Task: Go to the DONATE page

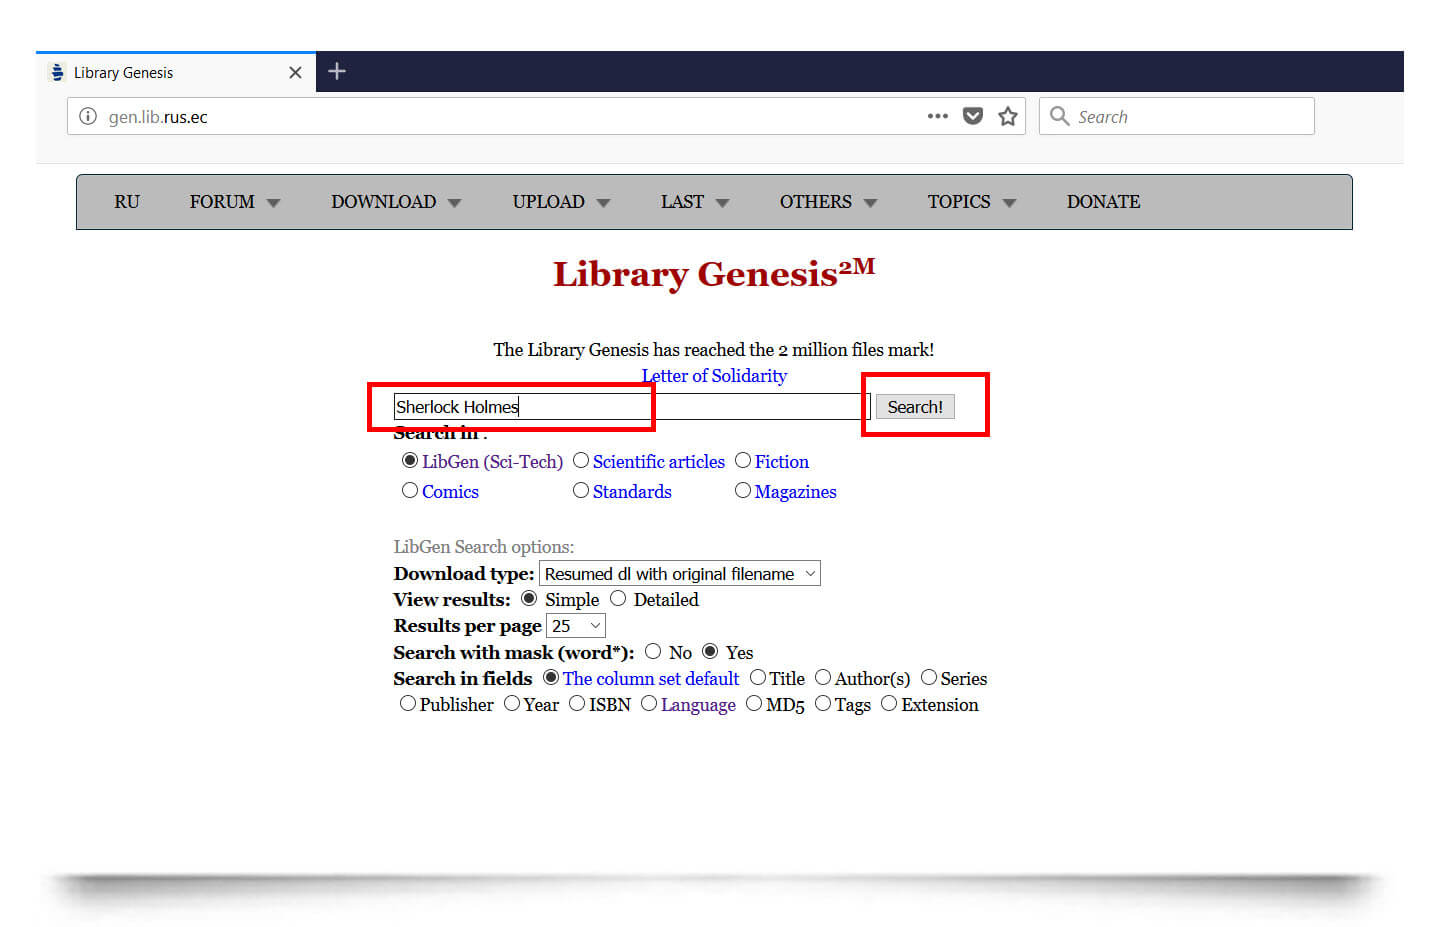Action: [x=1103, y=202]
